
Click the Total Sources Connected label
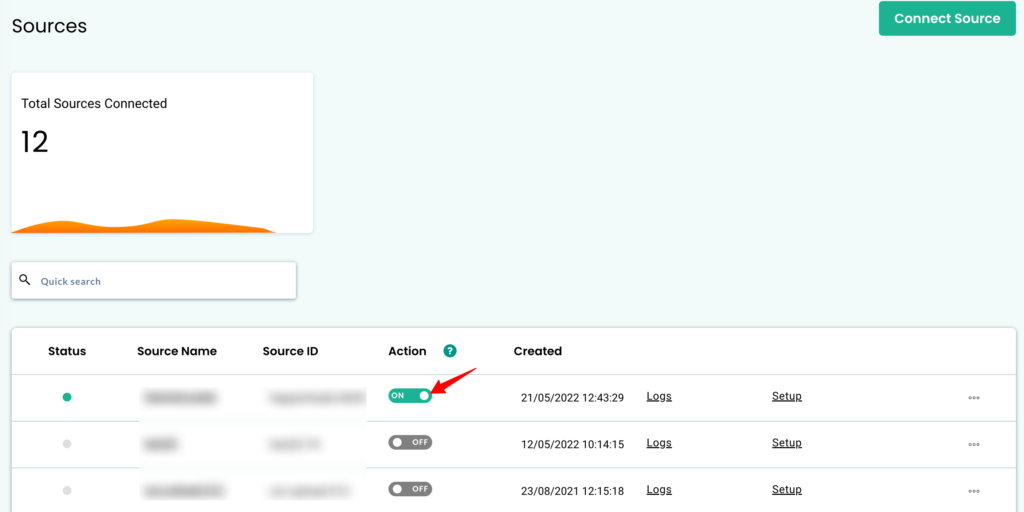click(x=94, y=103)
